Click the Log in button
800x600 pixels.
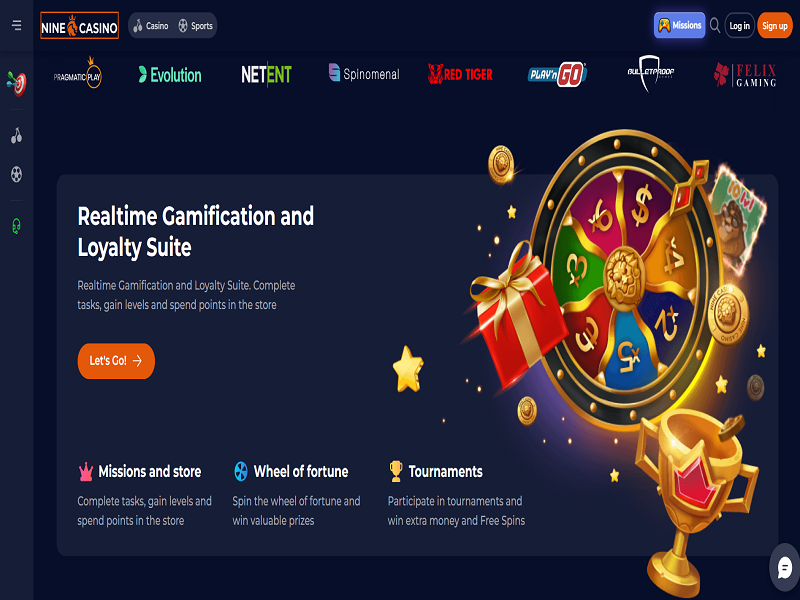(739, 26)
